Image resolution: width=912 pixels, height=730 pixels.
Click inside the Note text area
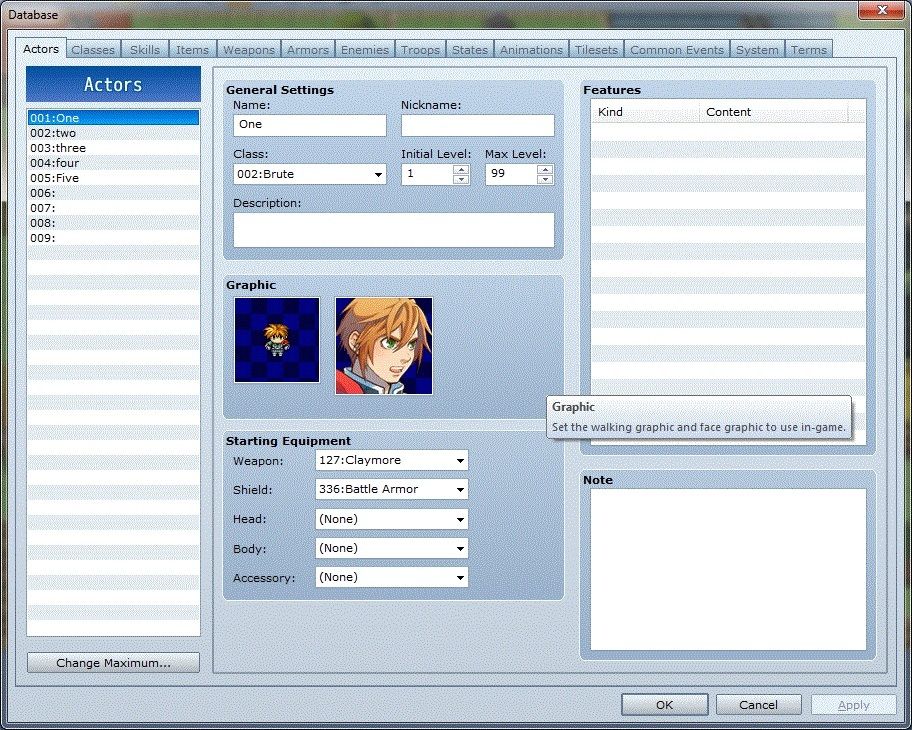coord(727,569)
